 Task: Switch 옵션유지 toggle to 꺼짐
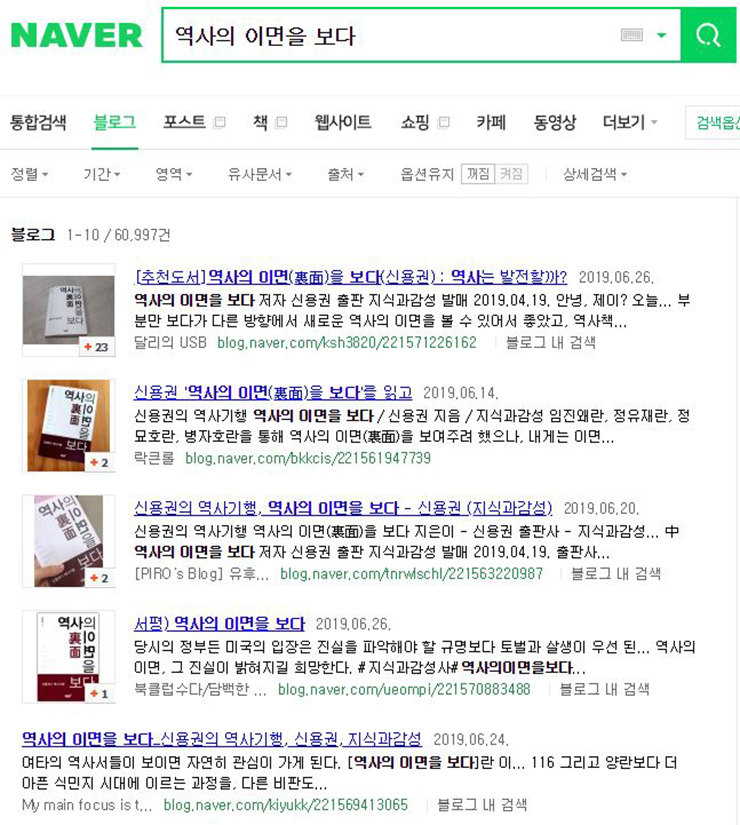click(x=478, y=174)
